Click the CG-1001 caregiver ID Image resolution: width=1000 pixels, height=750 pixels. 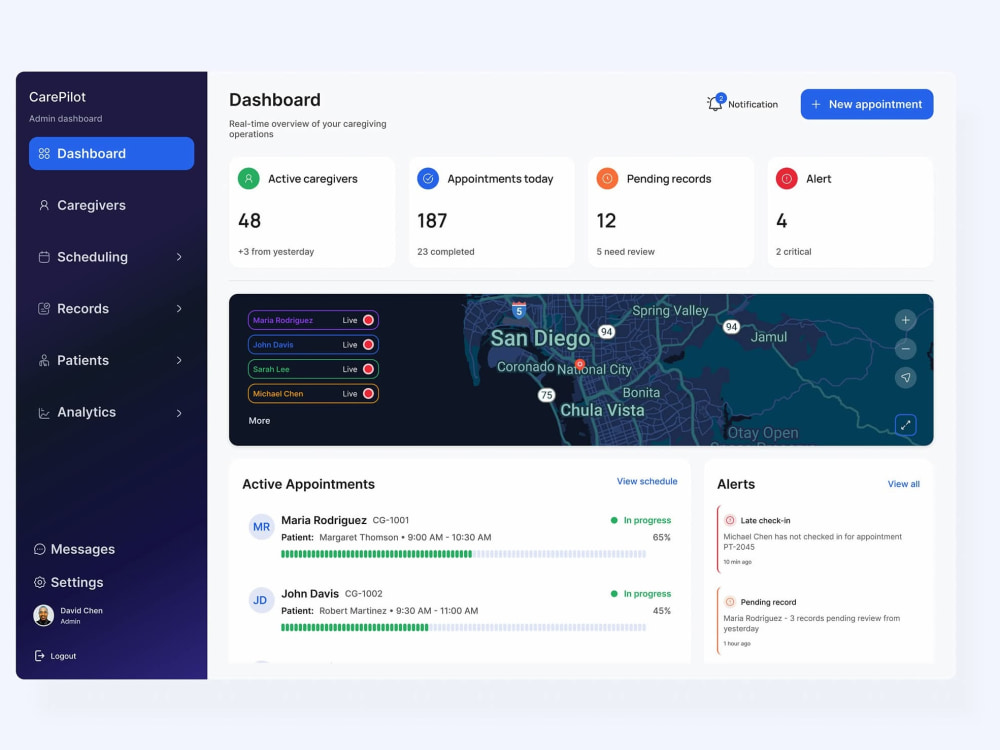click(x=390, y=520)
